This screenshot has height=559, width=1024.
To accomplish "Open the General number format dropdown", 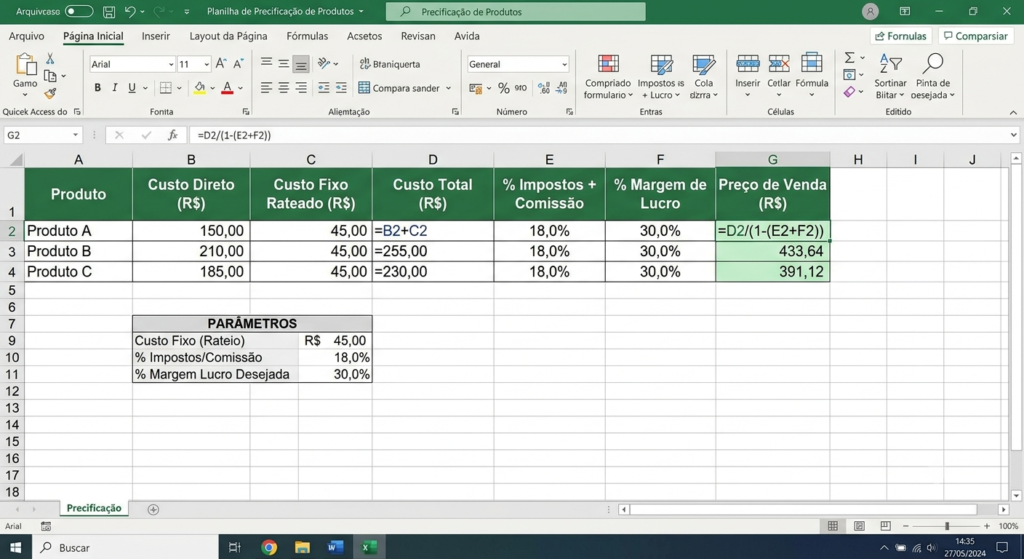I will pos(564,64).
